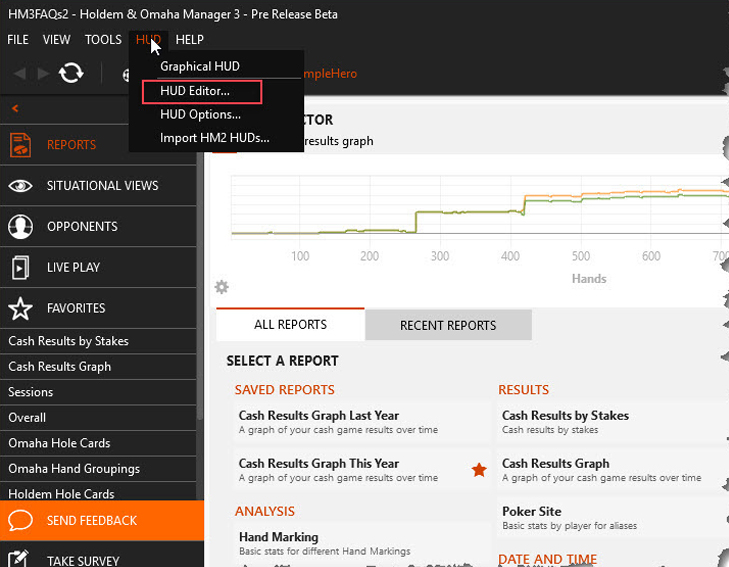Select Graphical HUD menu item
Viewport: 729px width, 567px height.
[200, 67]
